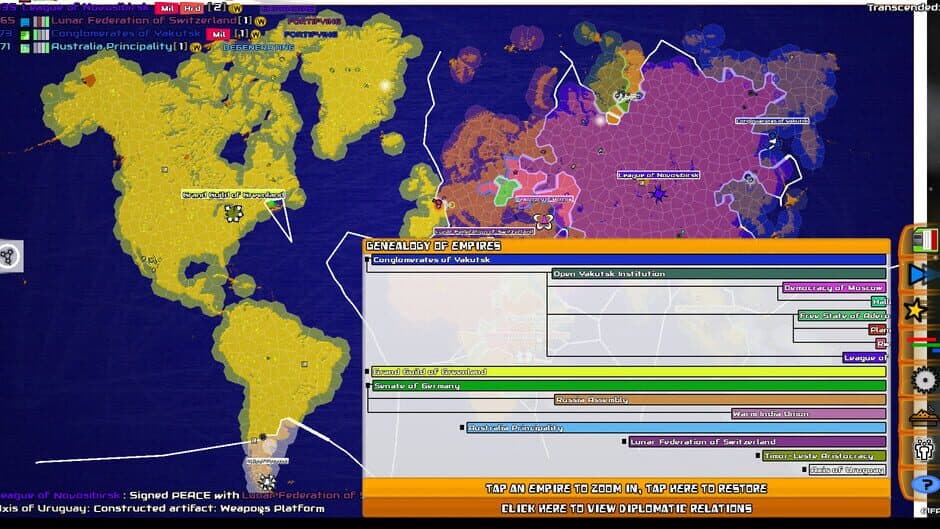Viewport: 940px width, 529px height.
Task: Click the Senate of Germany genealogy bar
Action: click(x=628, y=386)
